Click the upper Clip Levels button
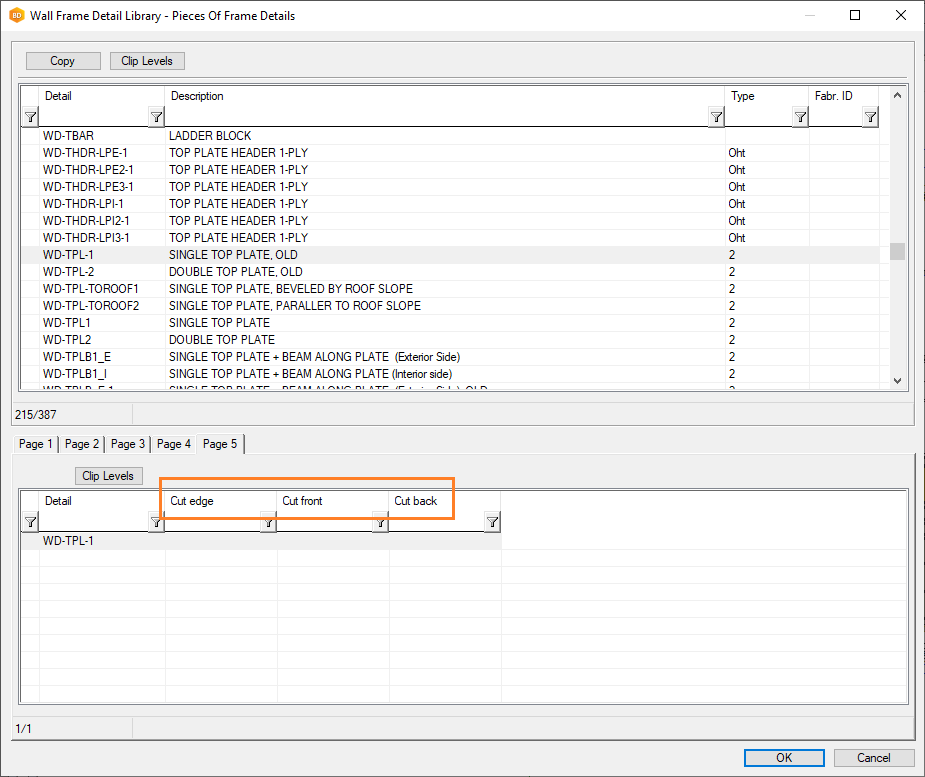 pyautogui.click(x=147, y=61)
